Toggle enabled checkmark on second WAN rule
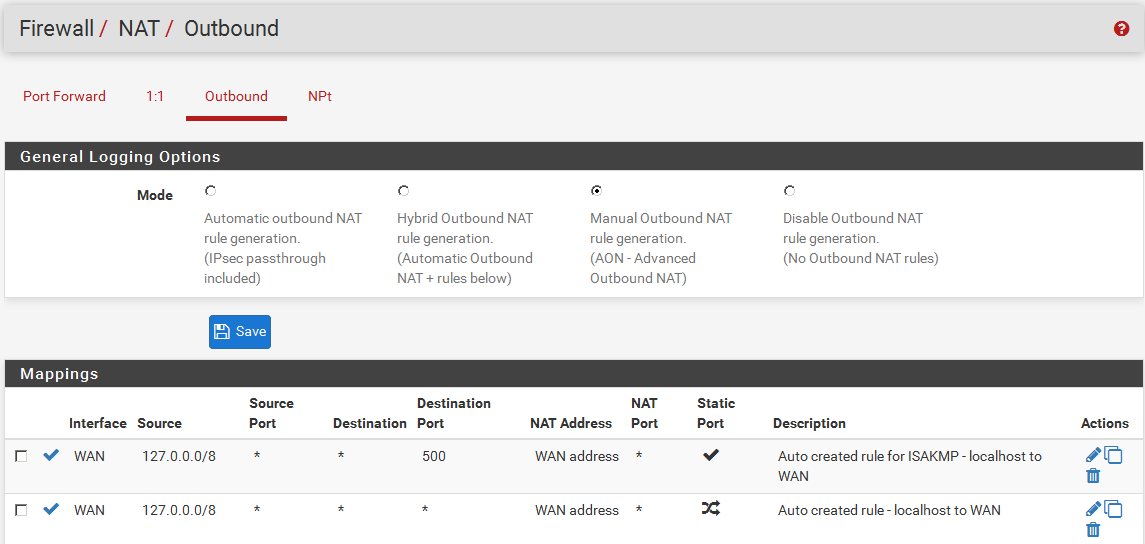 51,509
